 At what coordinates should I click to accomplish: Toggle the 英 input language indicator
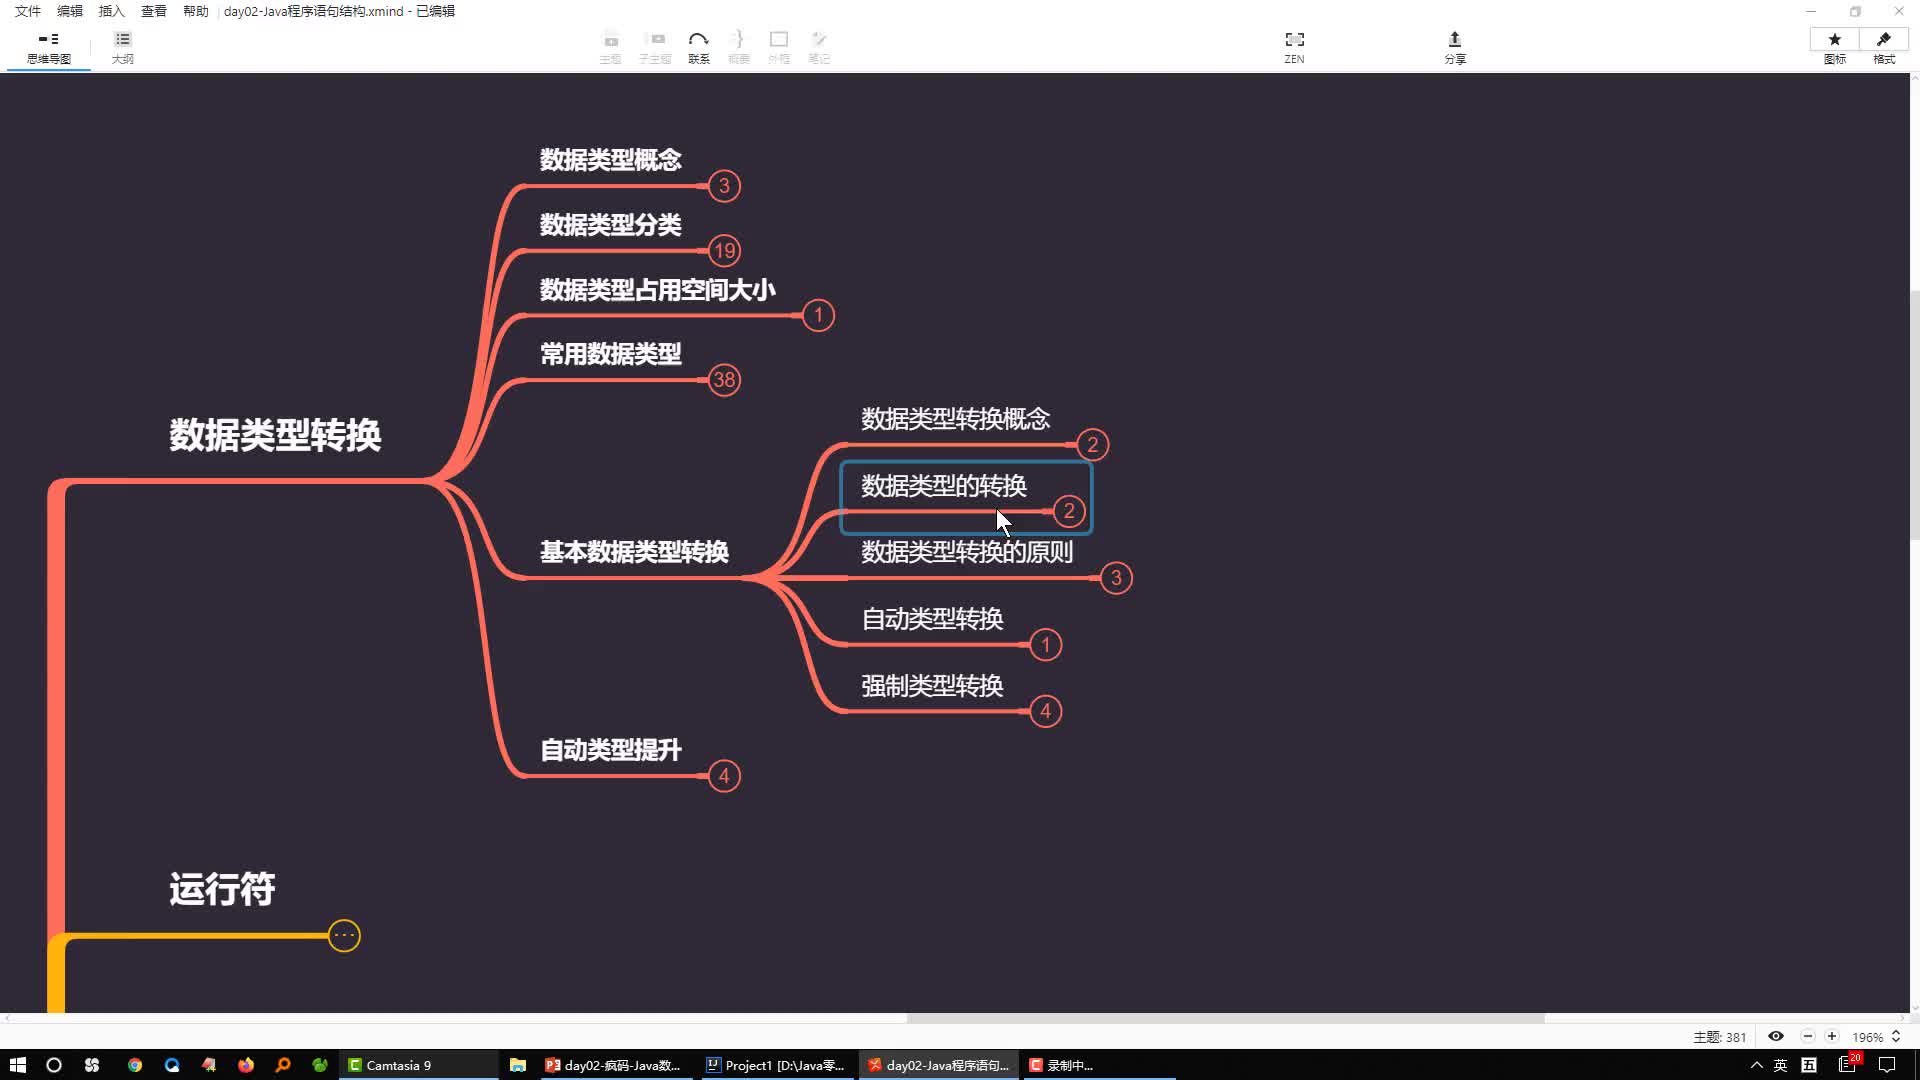pos(1780,1065)
